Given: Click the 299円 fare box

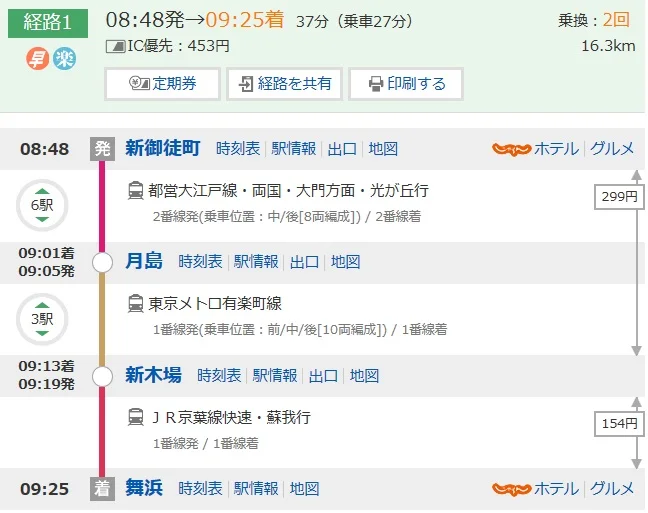Looking at the screenshot, I should (x=619, y=197).
